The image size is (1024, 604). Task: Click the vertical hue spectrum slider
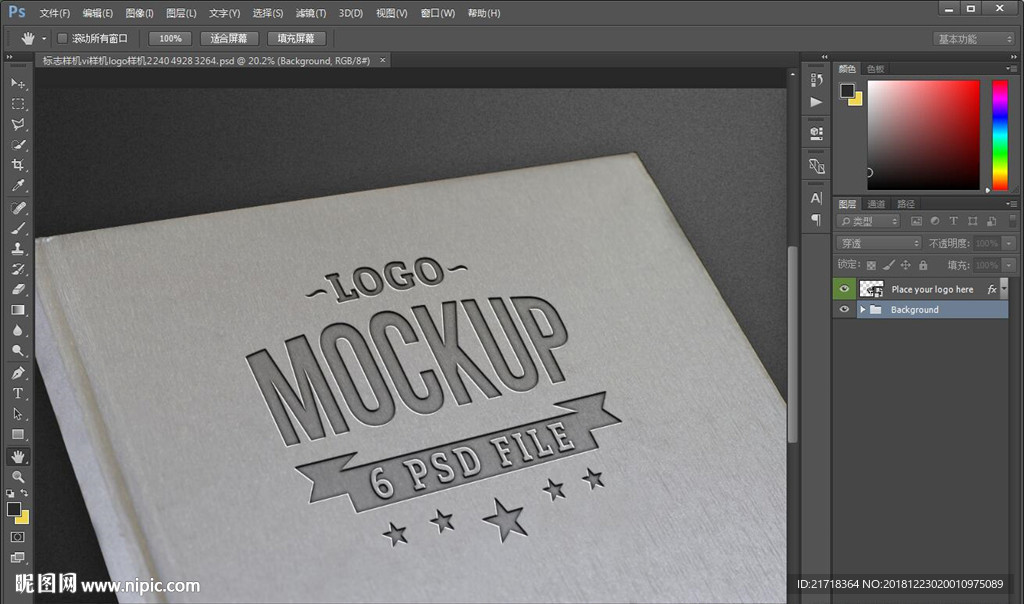tap(999, 134)
